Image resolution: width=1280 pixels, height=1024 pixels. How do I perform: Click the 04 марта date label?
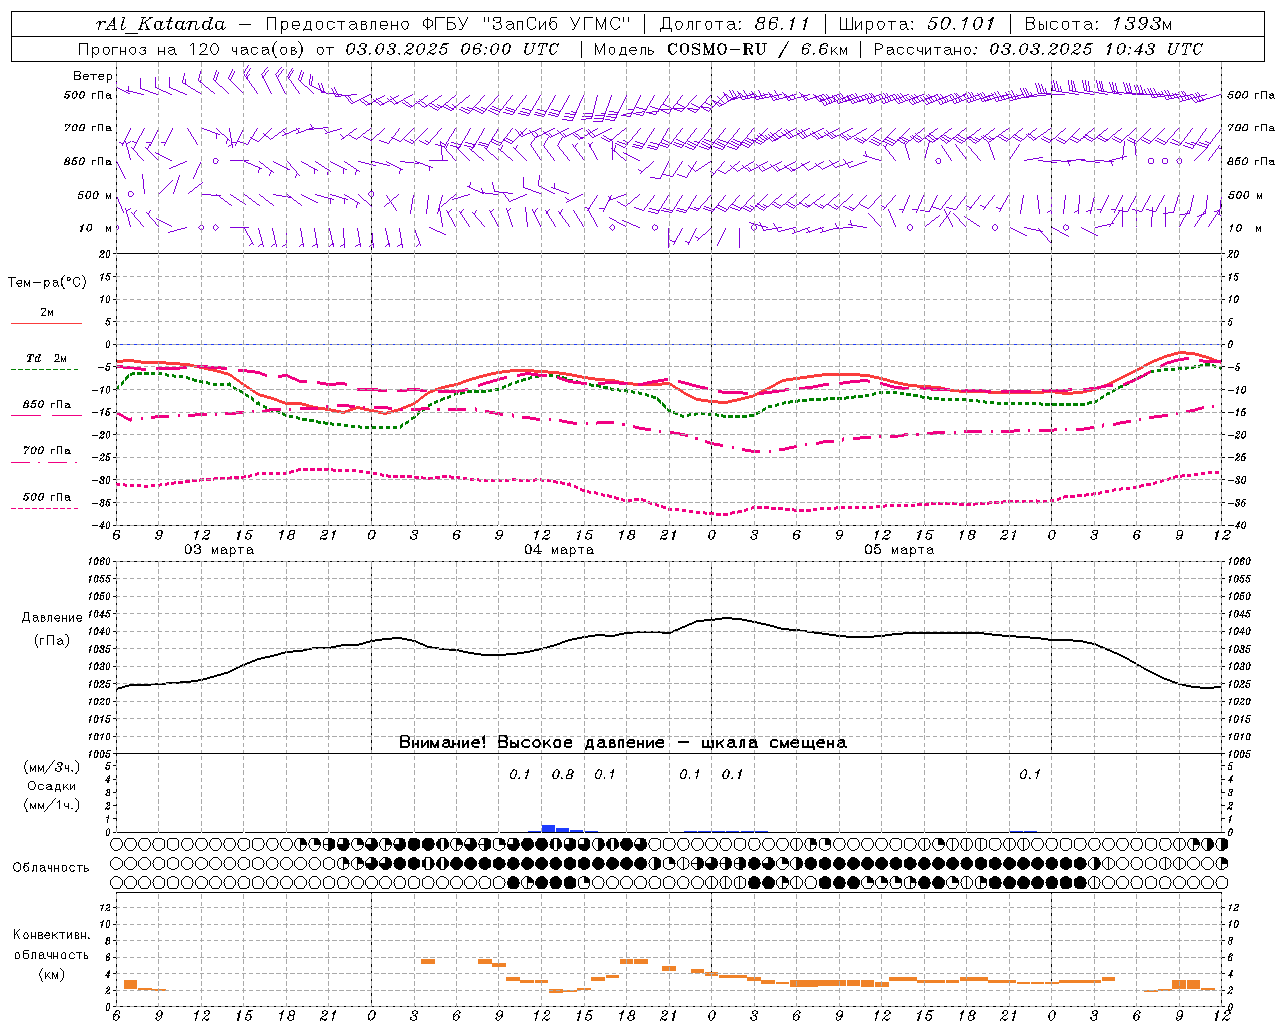(559, 550)
